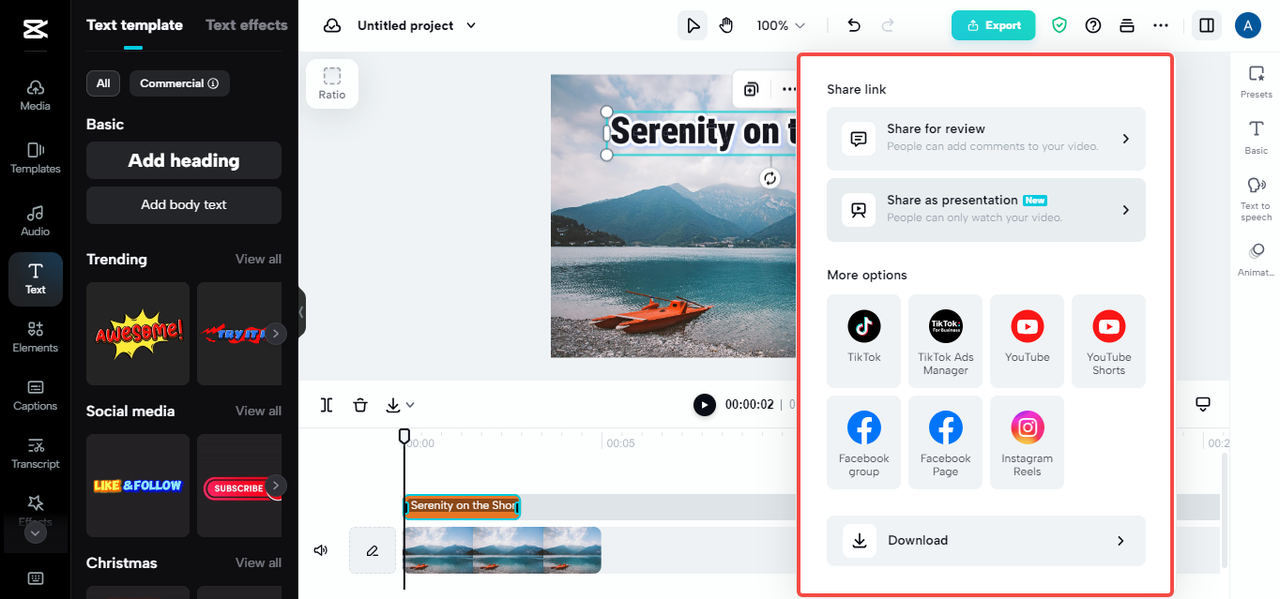Click the duplicate icon above the canvas
This screenshot has height=599, width=1280.
751,89
